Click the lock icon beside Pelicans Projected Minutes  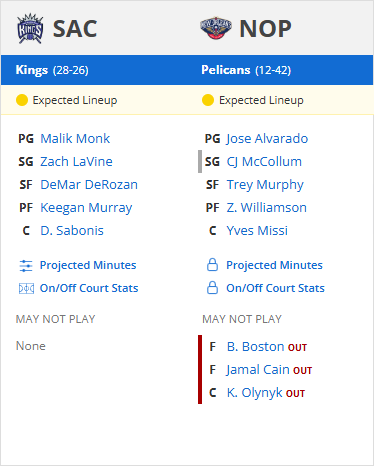(x=212, y=265)
